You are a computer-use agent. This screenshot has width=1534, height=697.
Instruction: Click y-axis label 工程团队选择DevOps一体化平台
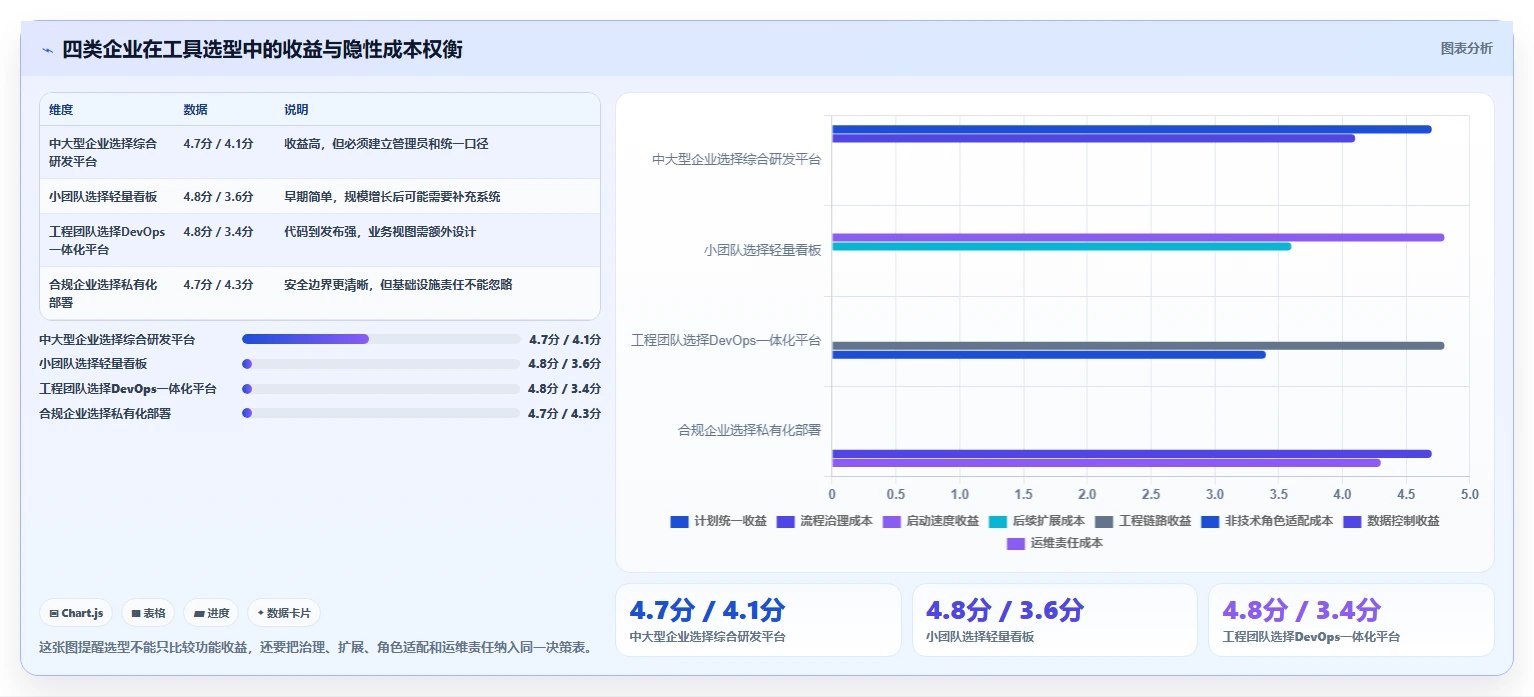[726, 340]
